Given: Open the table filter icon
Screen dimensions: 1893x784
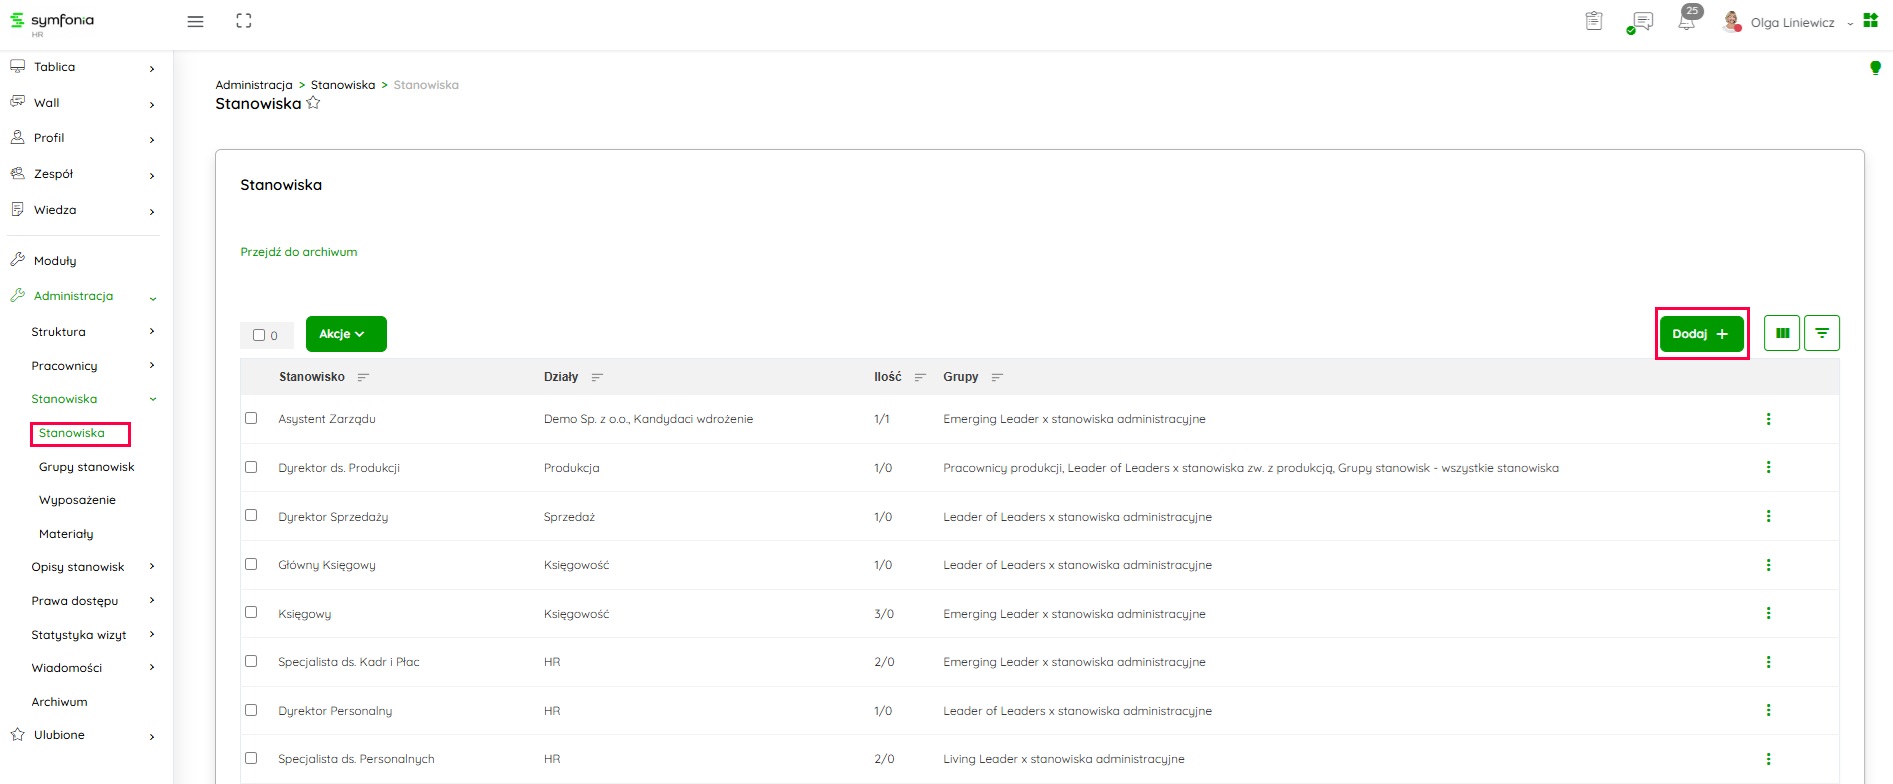Looking at the screenshot, I should click(x=1822, y=333).
